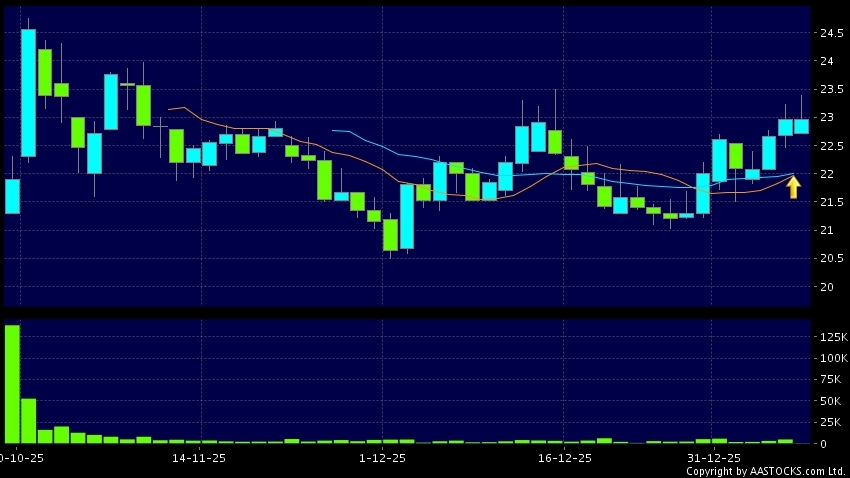Click the first cyan candle at far left
Screen dimensions: 850x478
pyautogui.click(x=12, y=196)
